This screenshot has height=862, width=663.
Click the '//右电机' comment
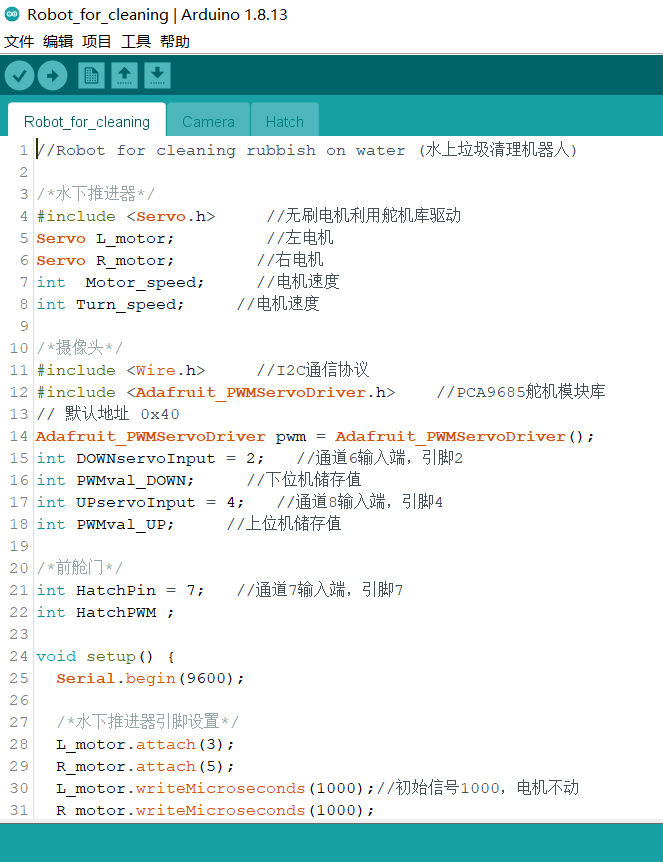(290, 260)
